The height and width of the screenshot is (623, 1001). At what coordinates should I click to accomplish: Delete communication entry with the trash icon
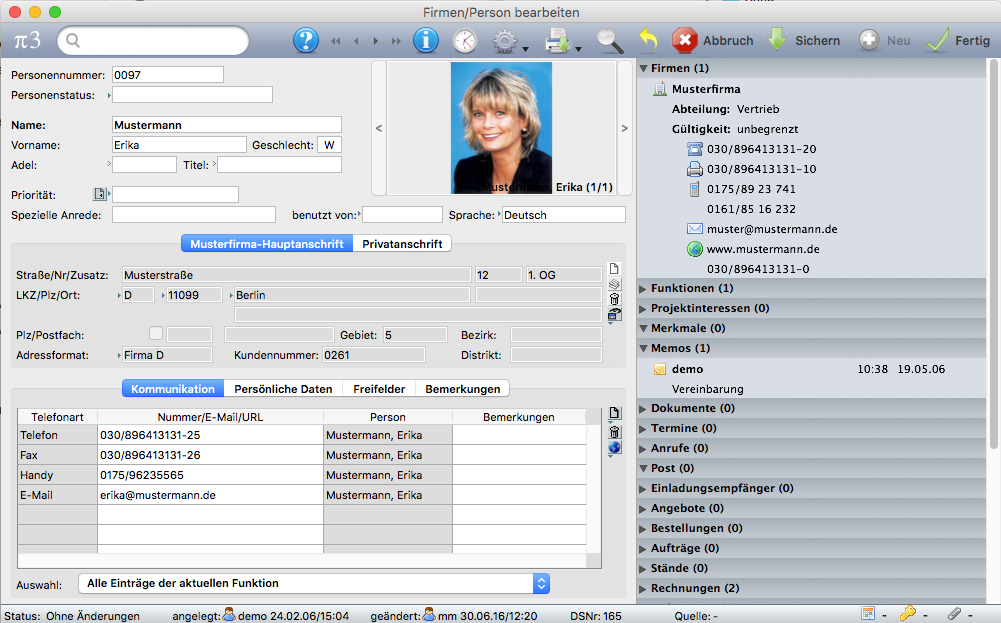(614, 432)
